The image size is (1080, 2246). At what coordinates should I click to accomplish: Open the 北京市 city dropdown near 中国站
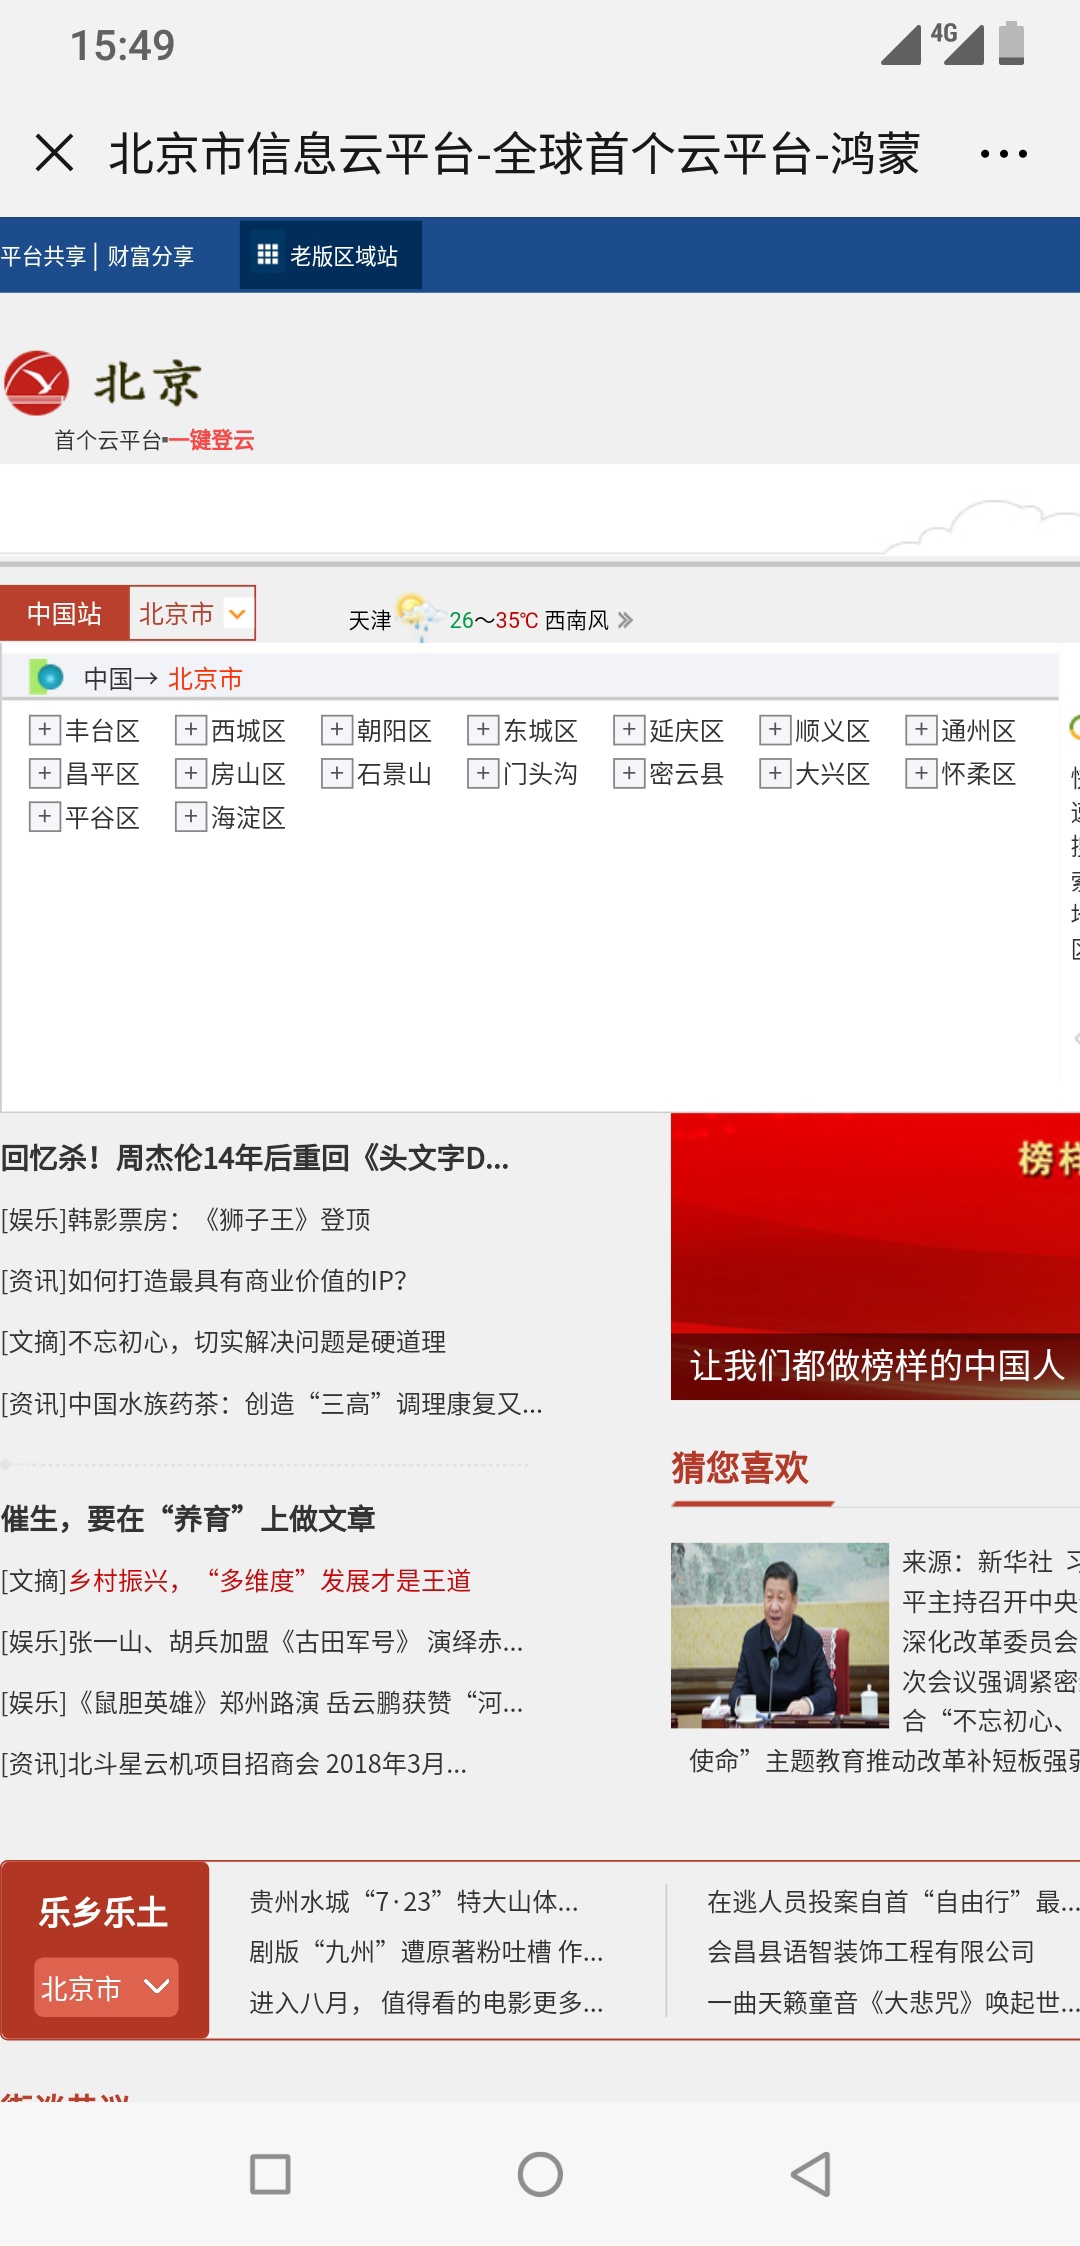click(x=192, y=613)
